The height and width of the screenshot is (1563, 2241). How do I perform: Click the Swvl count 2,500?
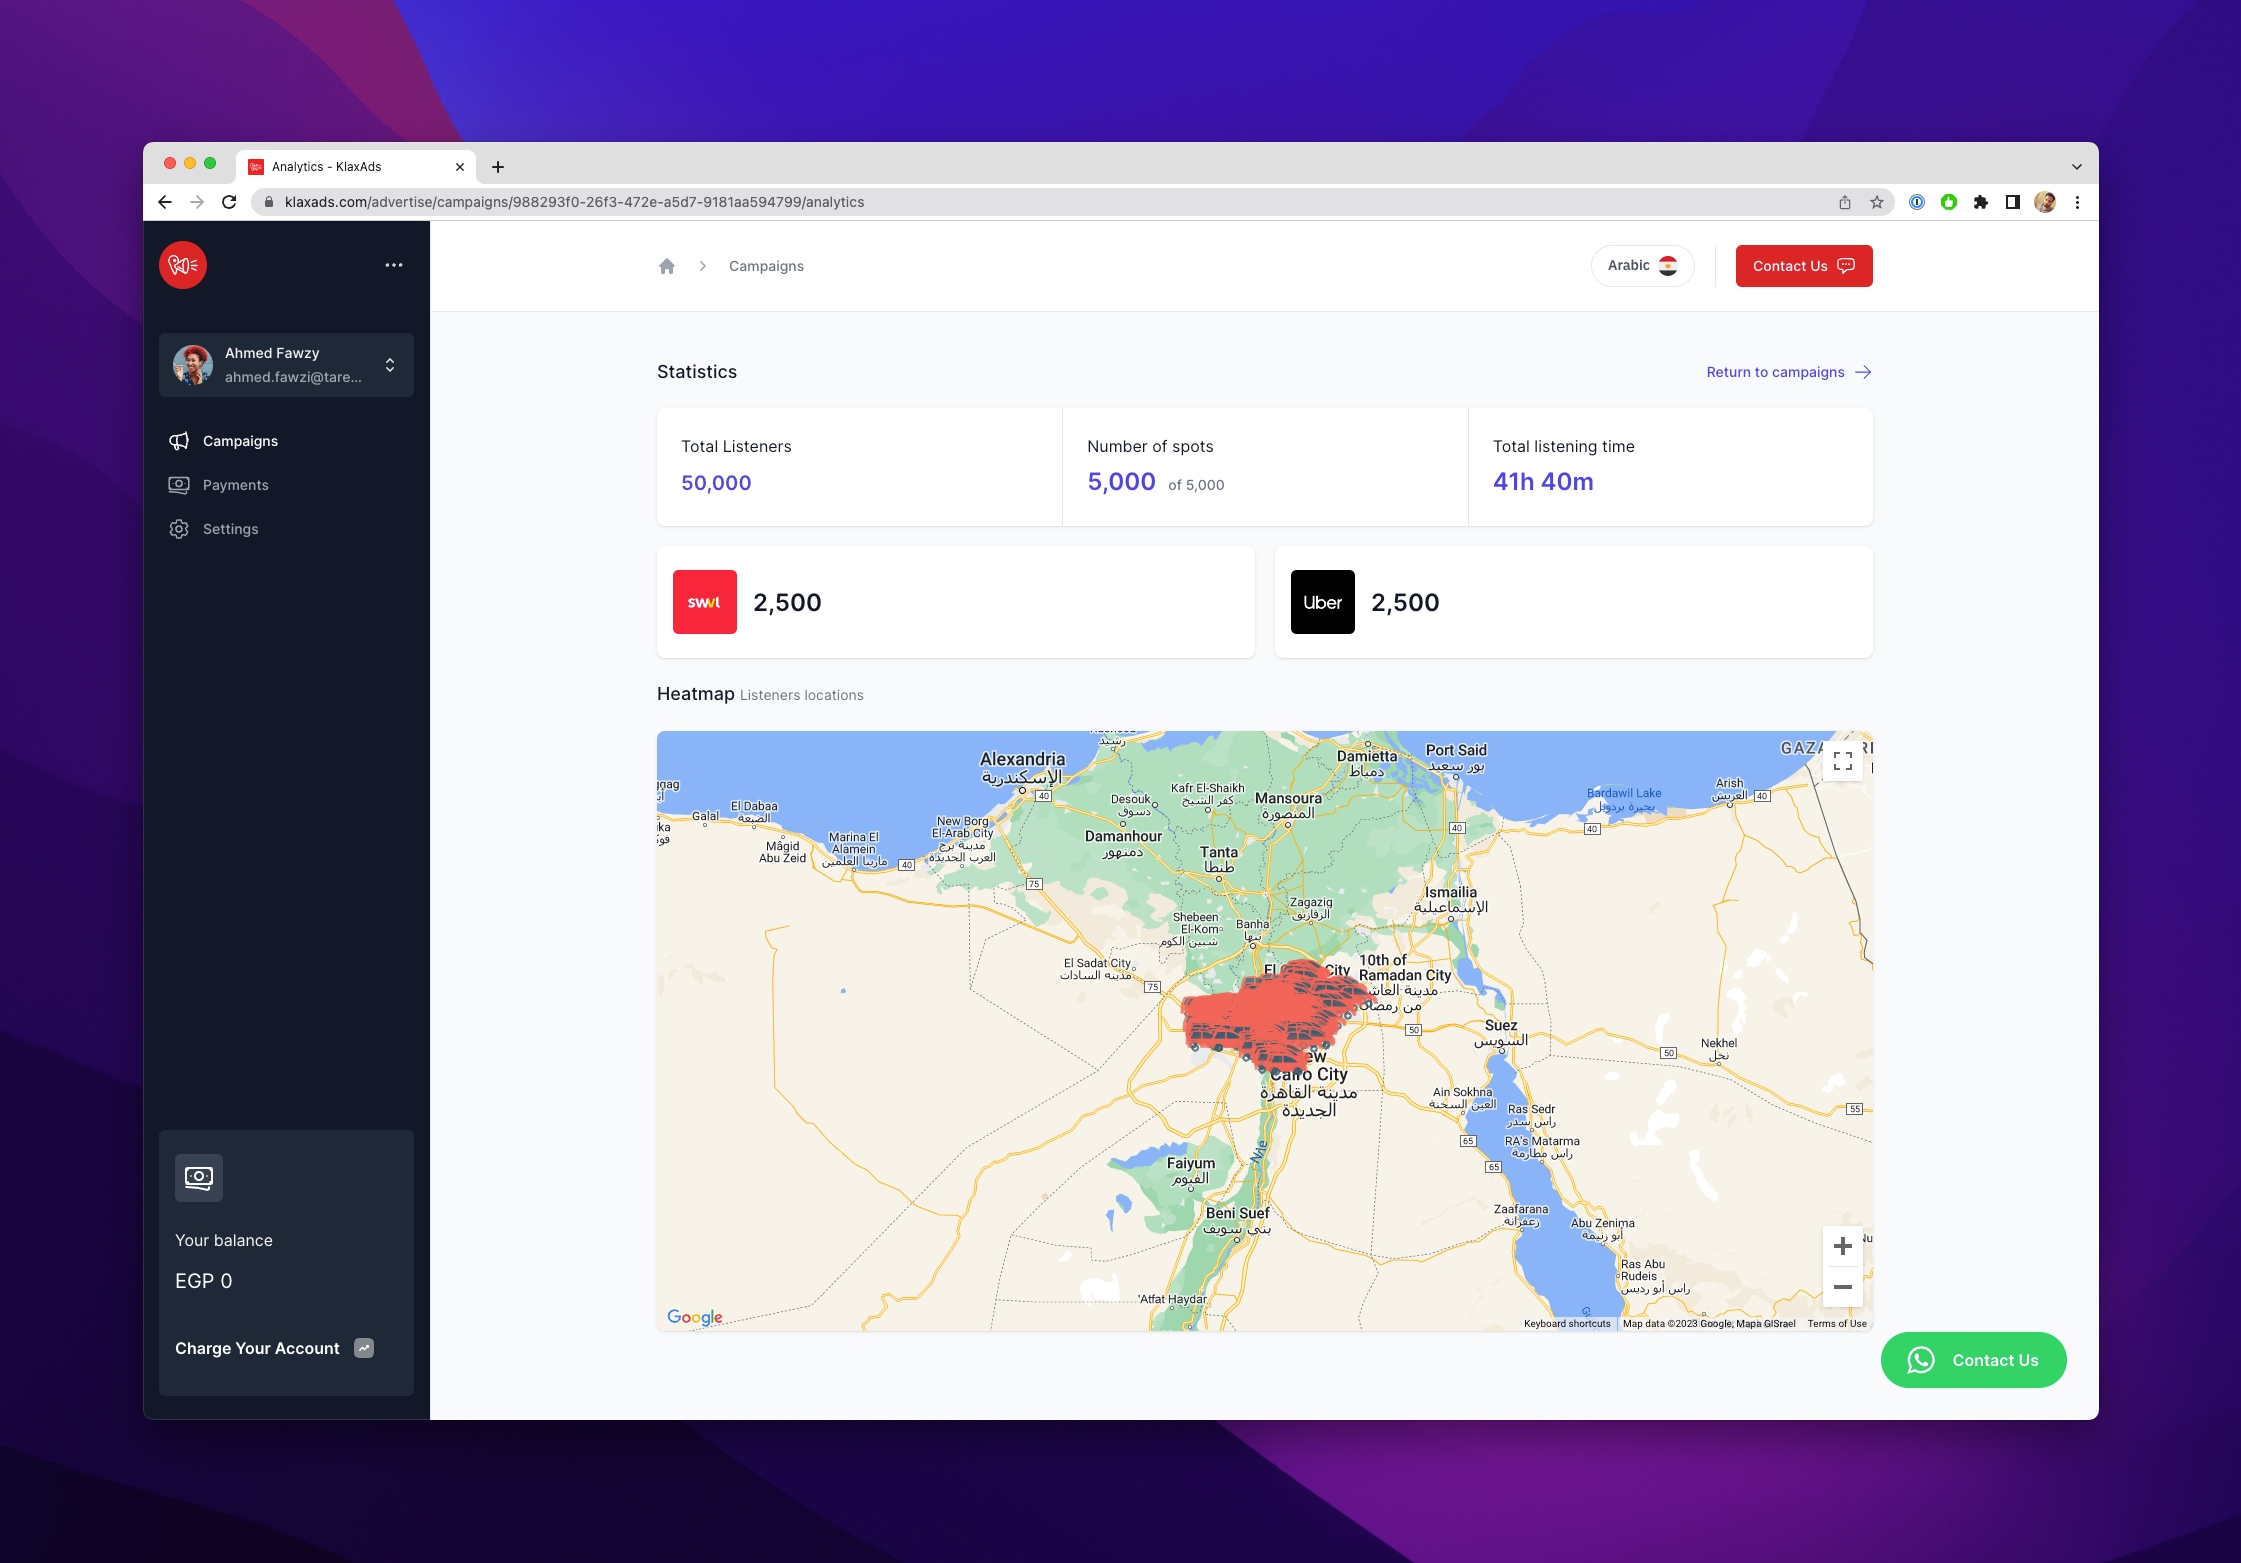pyautogui.click(x=787, y=602)
